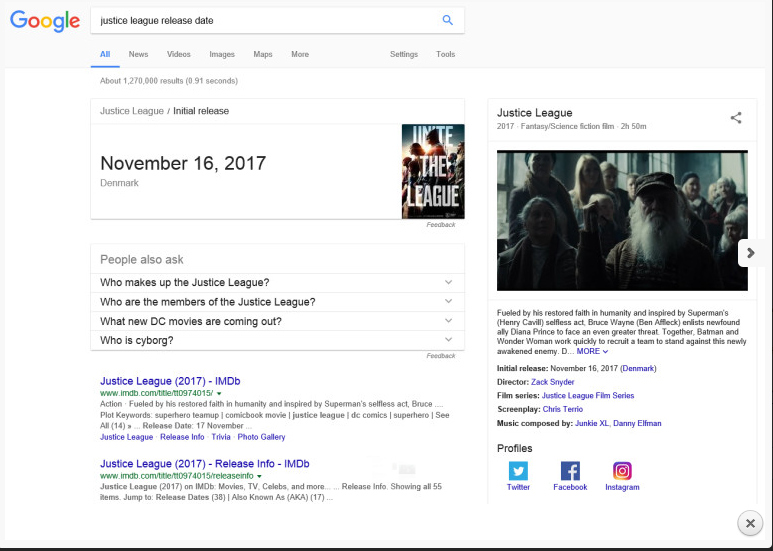The width and height of the screenshot is (773, 551).
Task: Open dropdown arrow next to the releaseinfo URL
Action: click(259, 476)
